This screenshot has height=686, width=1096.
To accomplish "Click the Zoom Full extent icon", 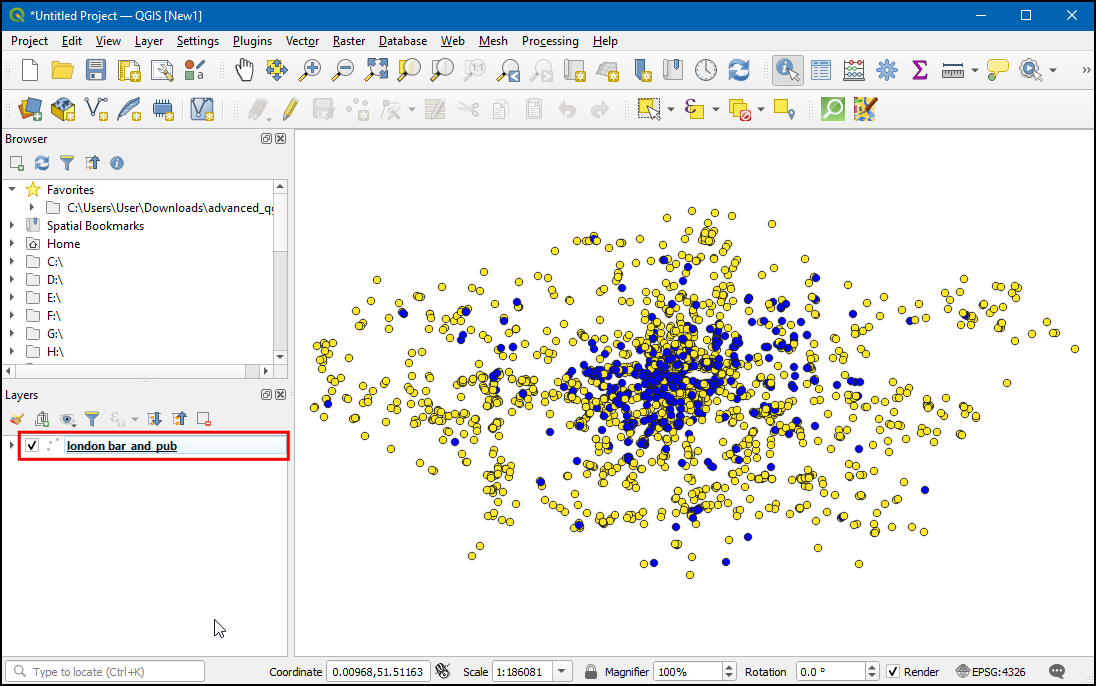I will (376, 70).
